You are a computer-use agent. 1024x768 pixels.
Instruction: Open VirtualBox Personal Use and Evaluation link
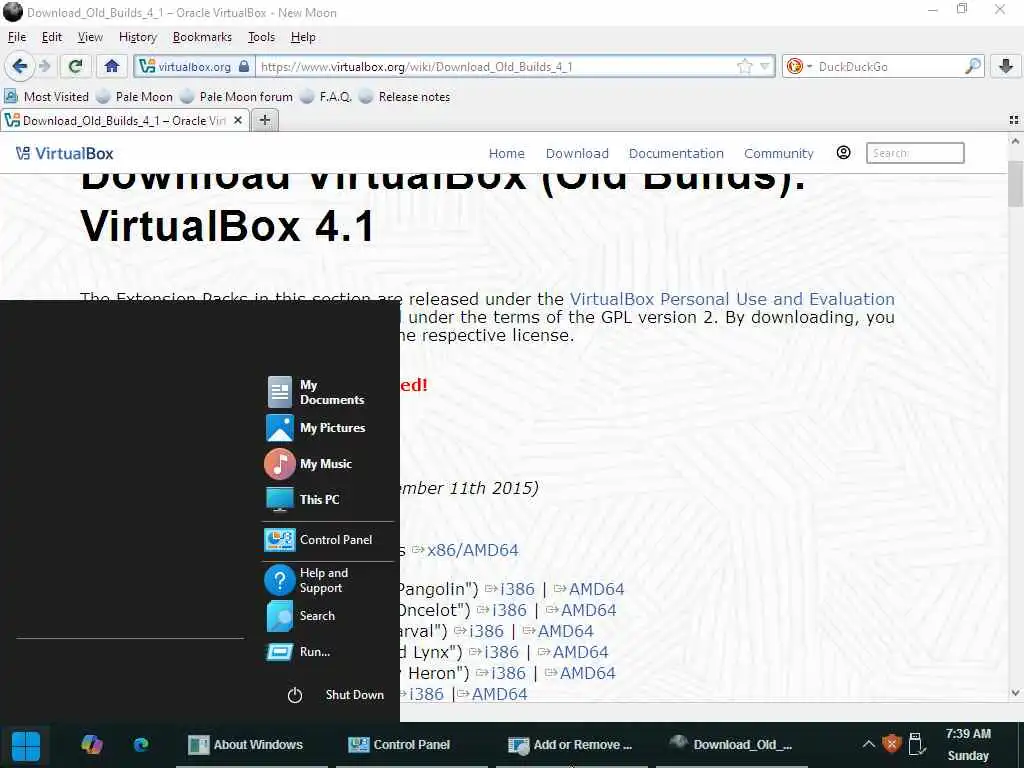732,299
